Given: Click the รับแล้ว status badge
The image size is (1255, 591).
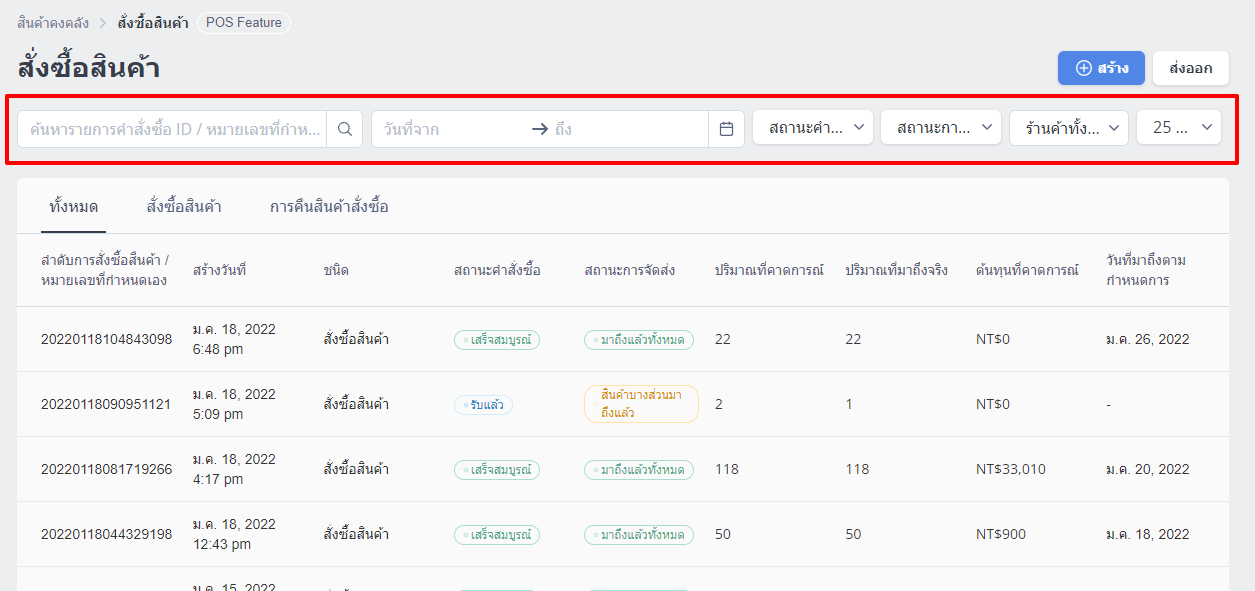Looking at the screenshot, I should 484,404.
